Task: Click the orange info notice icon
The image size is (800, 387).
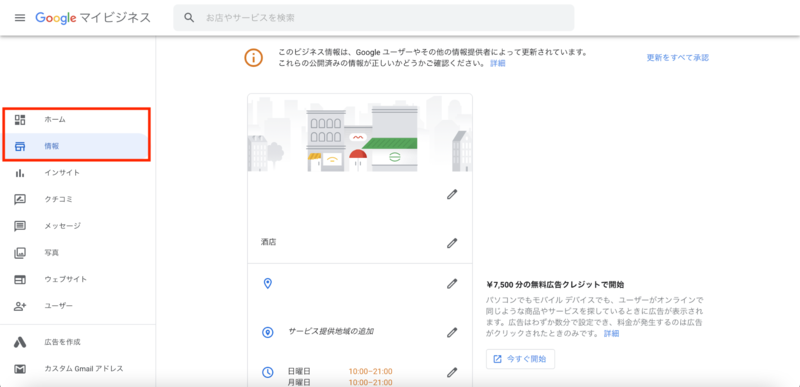Action: click(254, 58)
